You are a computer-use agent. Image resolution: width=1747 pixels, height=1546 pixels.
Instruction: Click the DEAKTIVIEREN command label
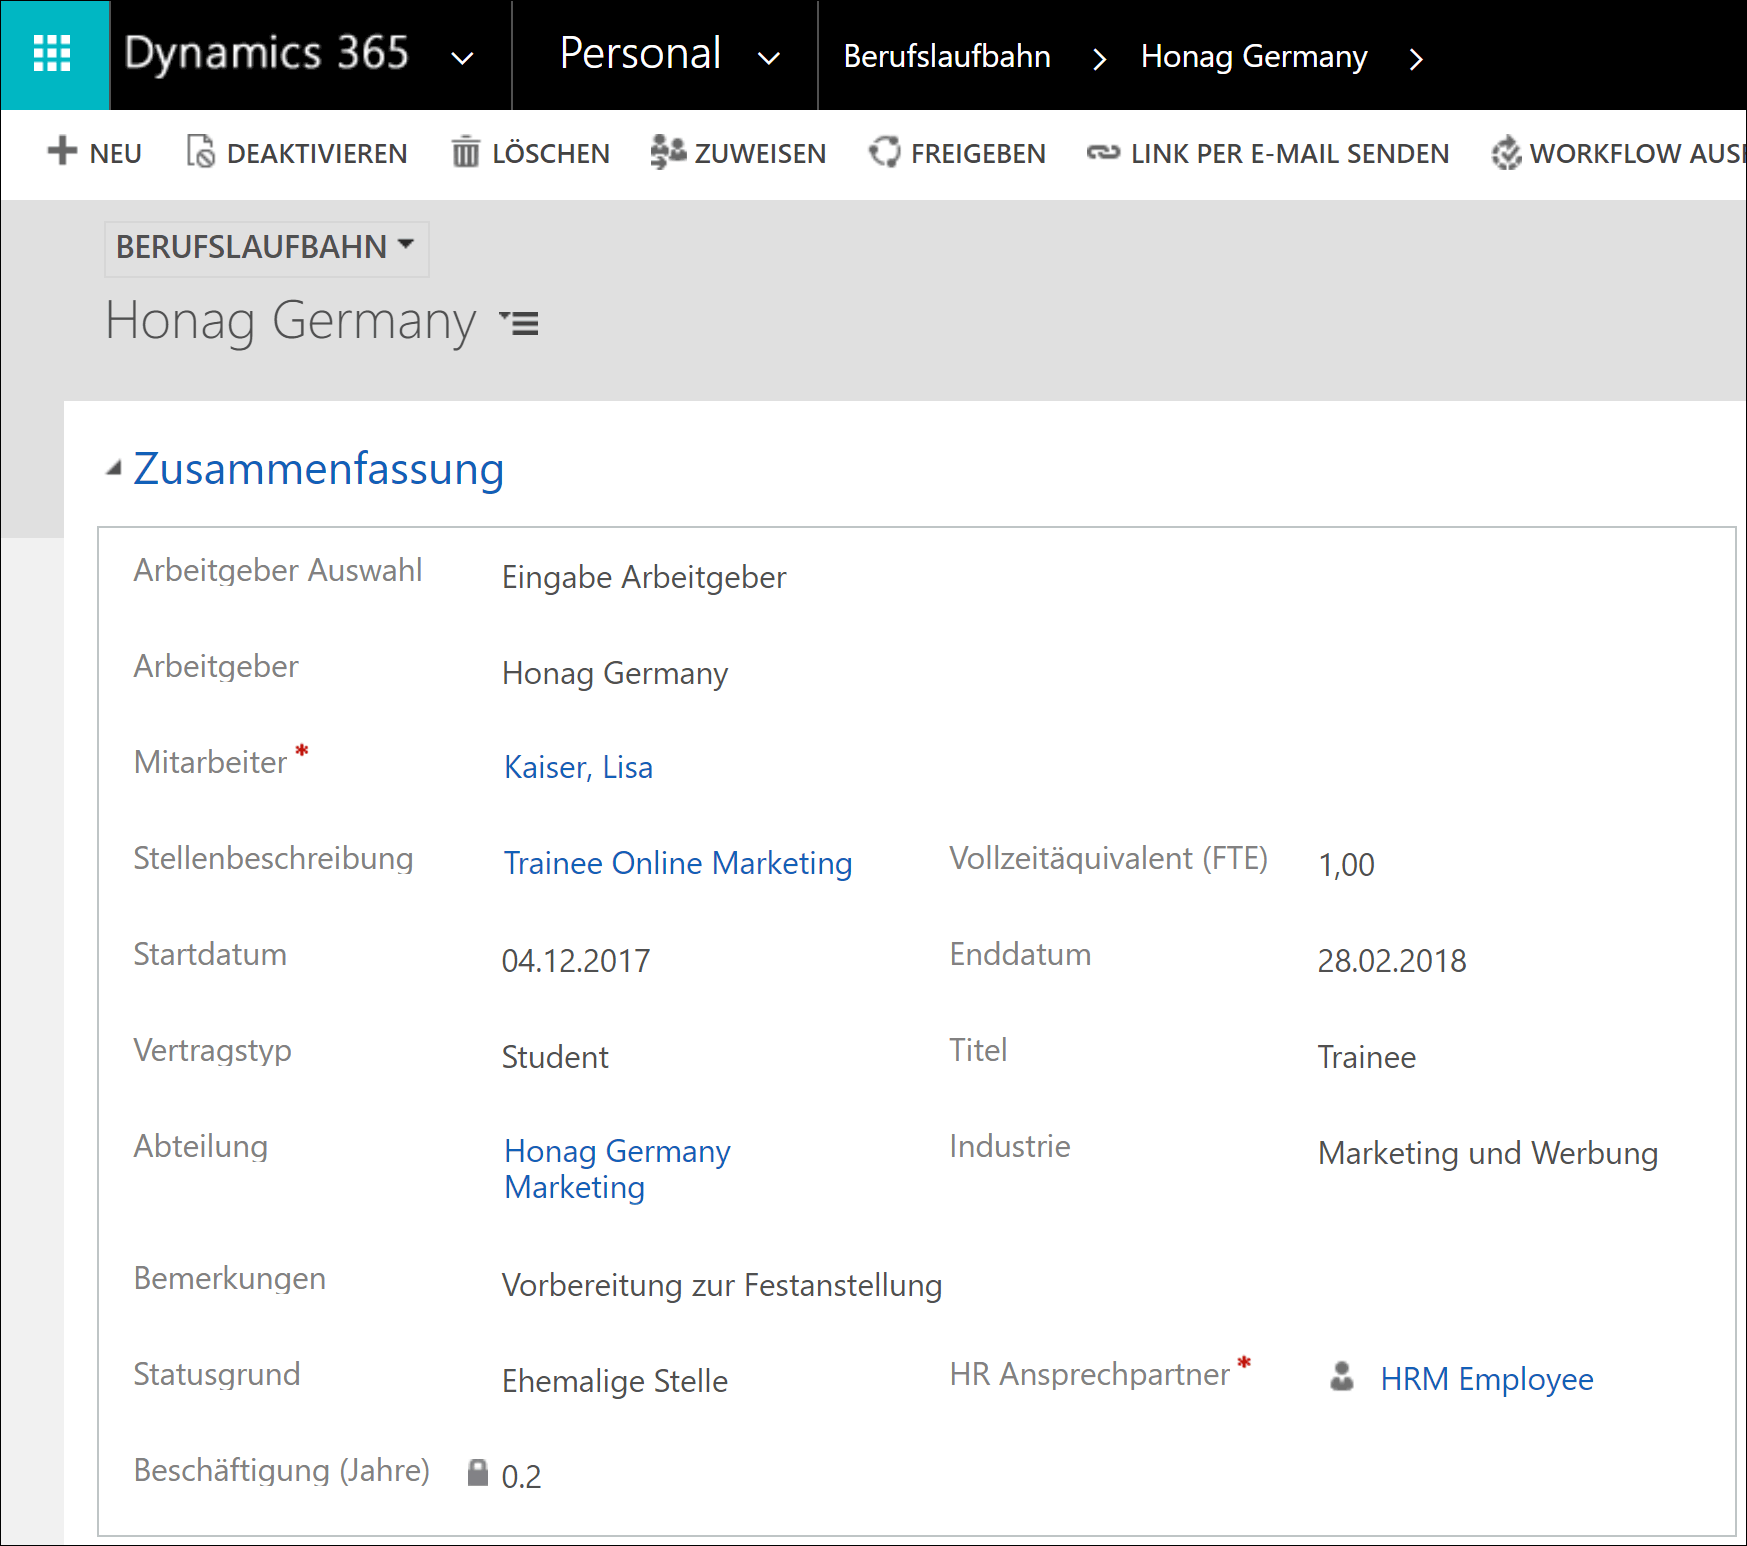pos(317,154)
